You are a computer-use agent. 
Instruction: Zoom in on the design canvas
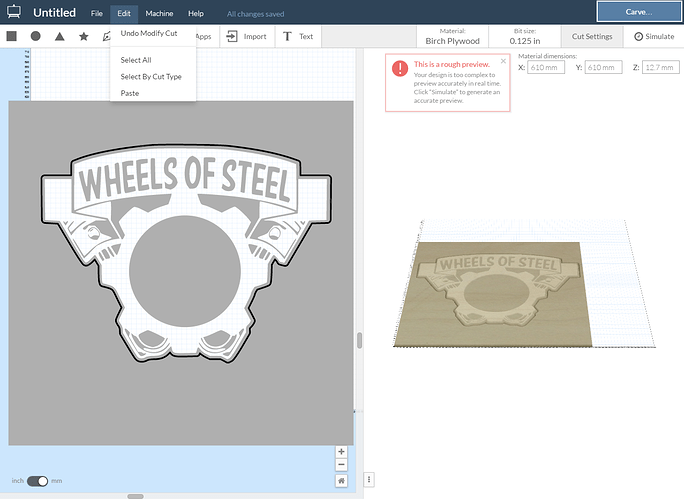point(341,452)
